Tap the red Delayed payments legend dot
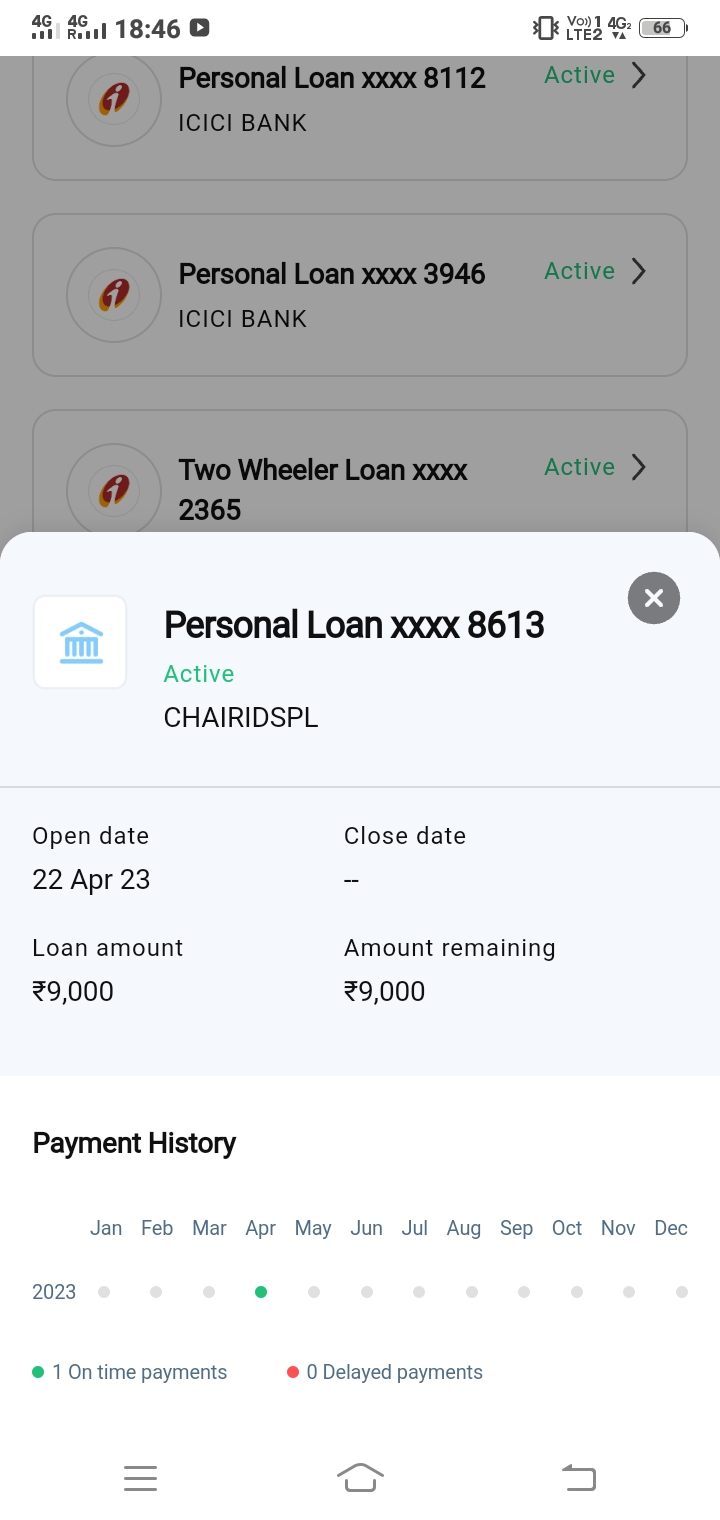This screenshot has height=1520, width=720. (293, 1372)
